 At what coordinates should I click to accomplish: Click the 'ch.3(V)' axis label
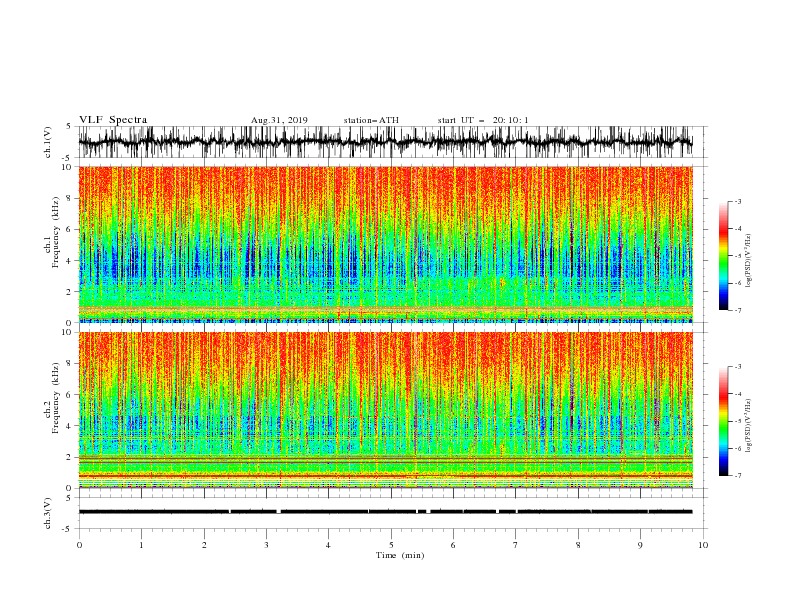(x=48, y=513)
